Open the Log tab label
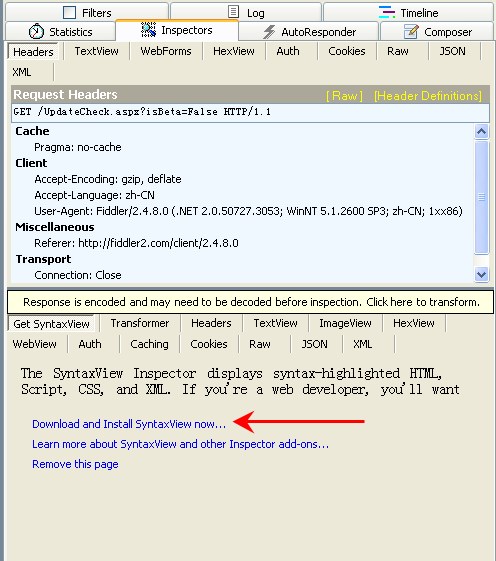Image resolution: width=496 pixels, height=561 pixels. 256,13
